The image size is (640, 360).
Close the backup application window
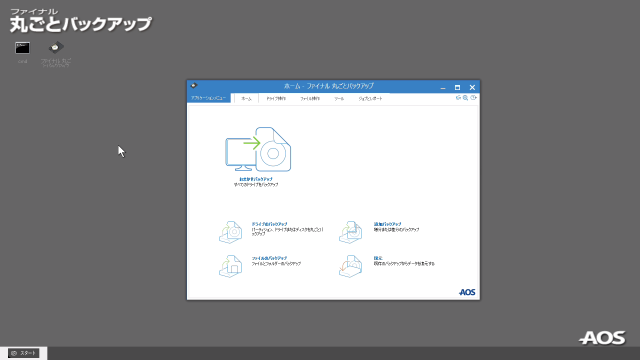pyautogui.click(x=472, y=87)
